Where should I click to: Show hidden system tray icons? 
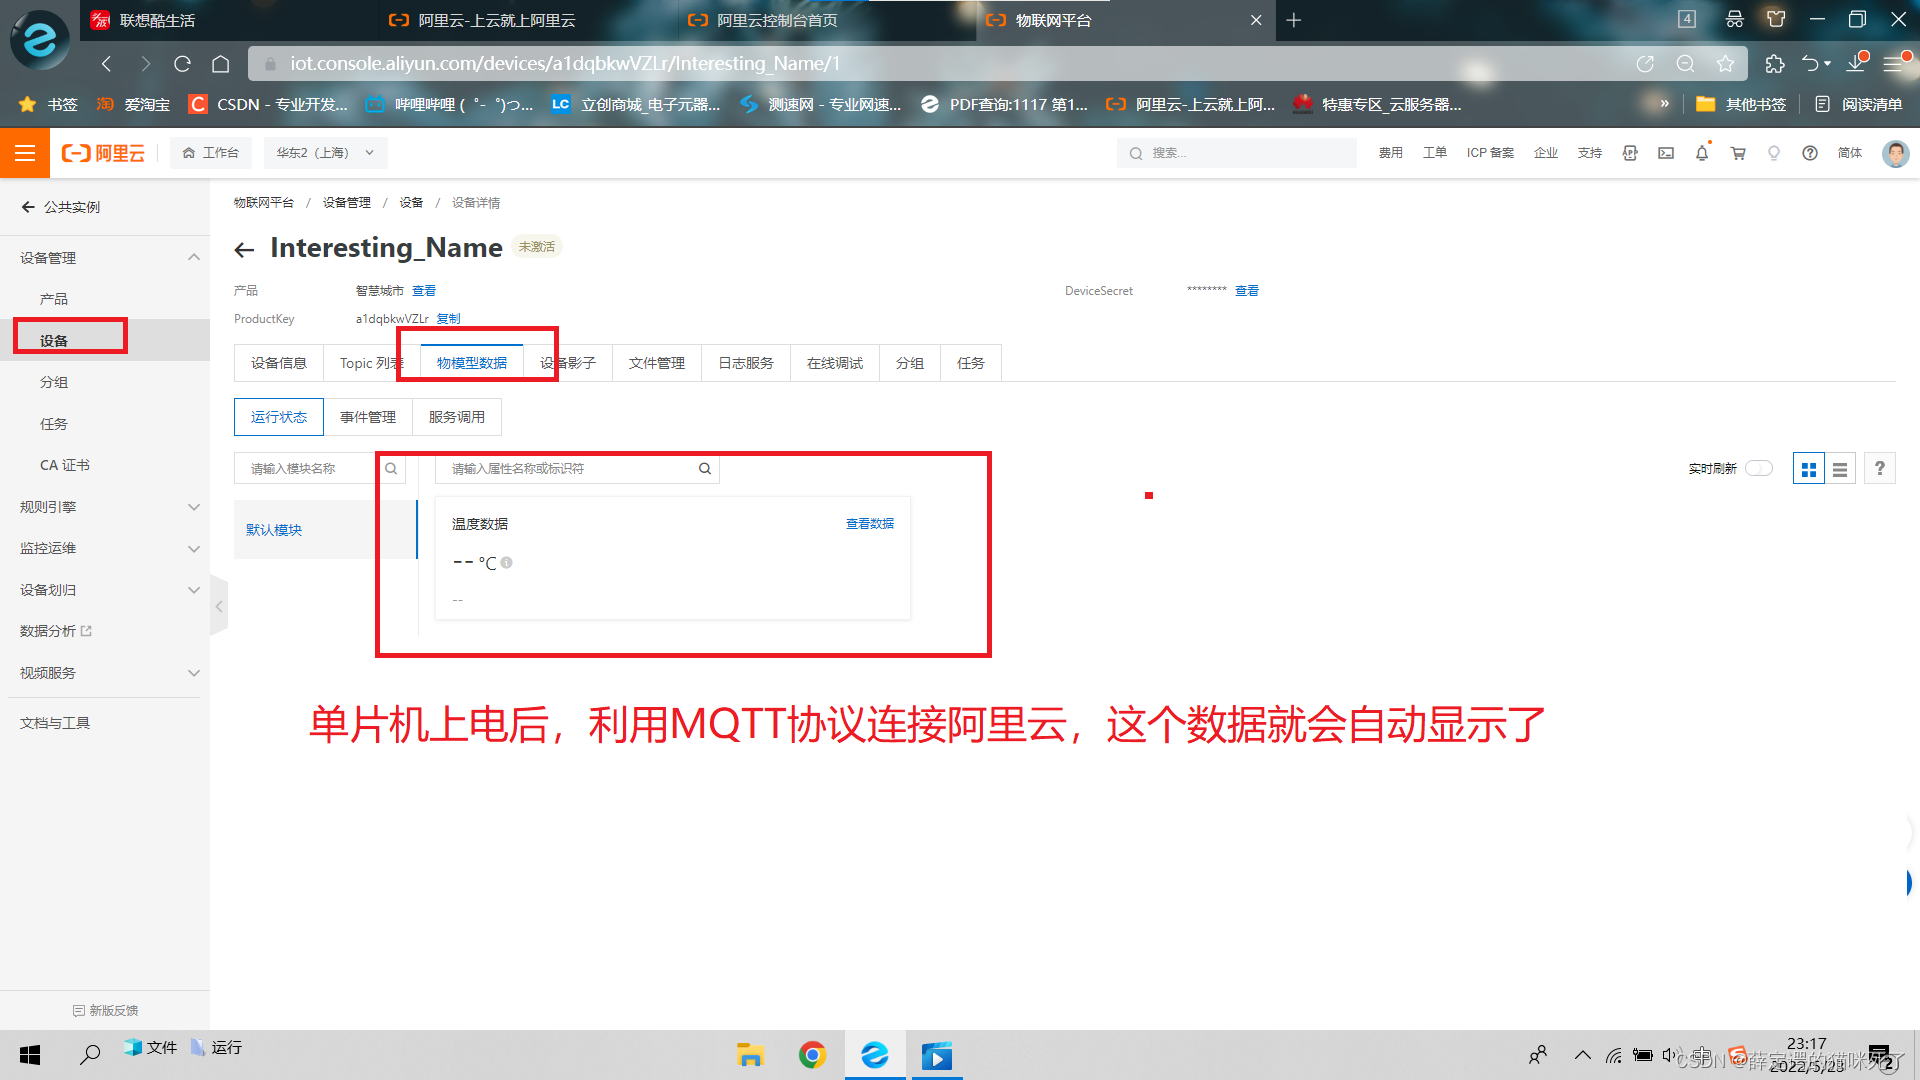coord(1582,1055)
